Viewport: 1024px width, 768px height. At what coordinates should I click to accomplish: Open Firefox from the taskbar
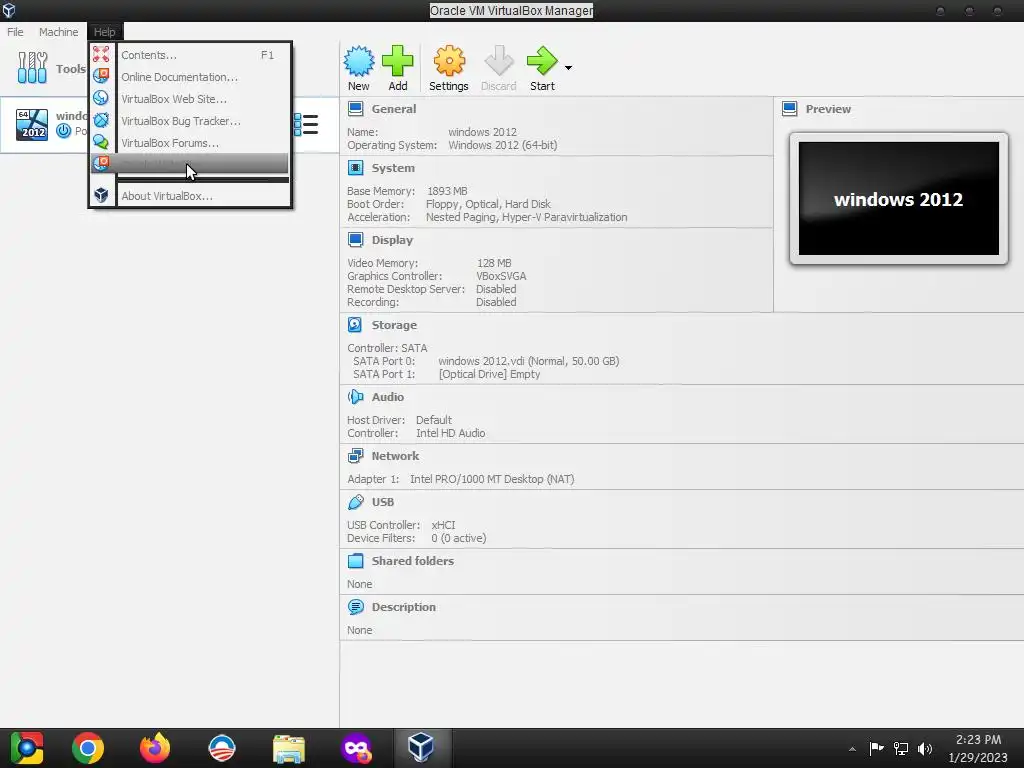point(155,748)
